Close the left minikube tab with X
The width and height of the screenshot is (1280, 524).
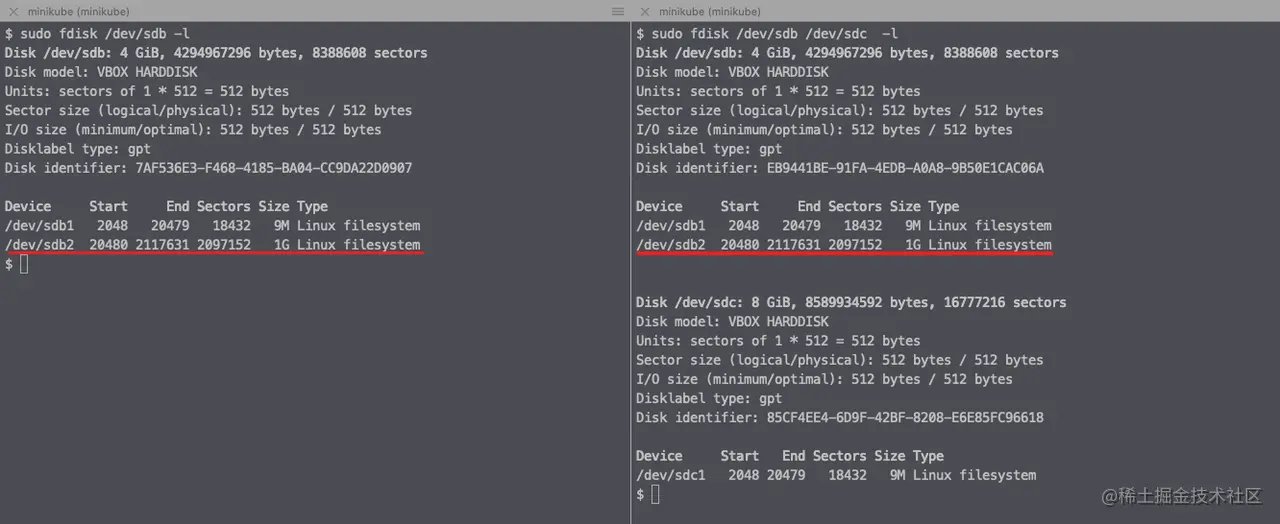pos(12,11)
